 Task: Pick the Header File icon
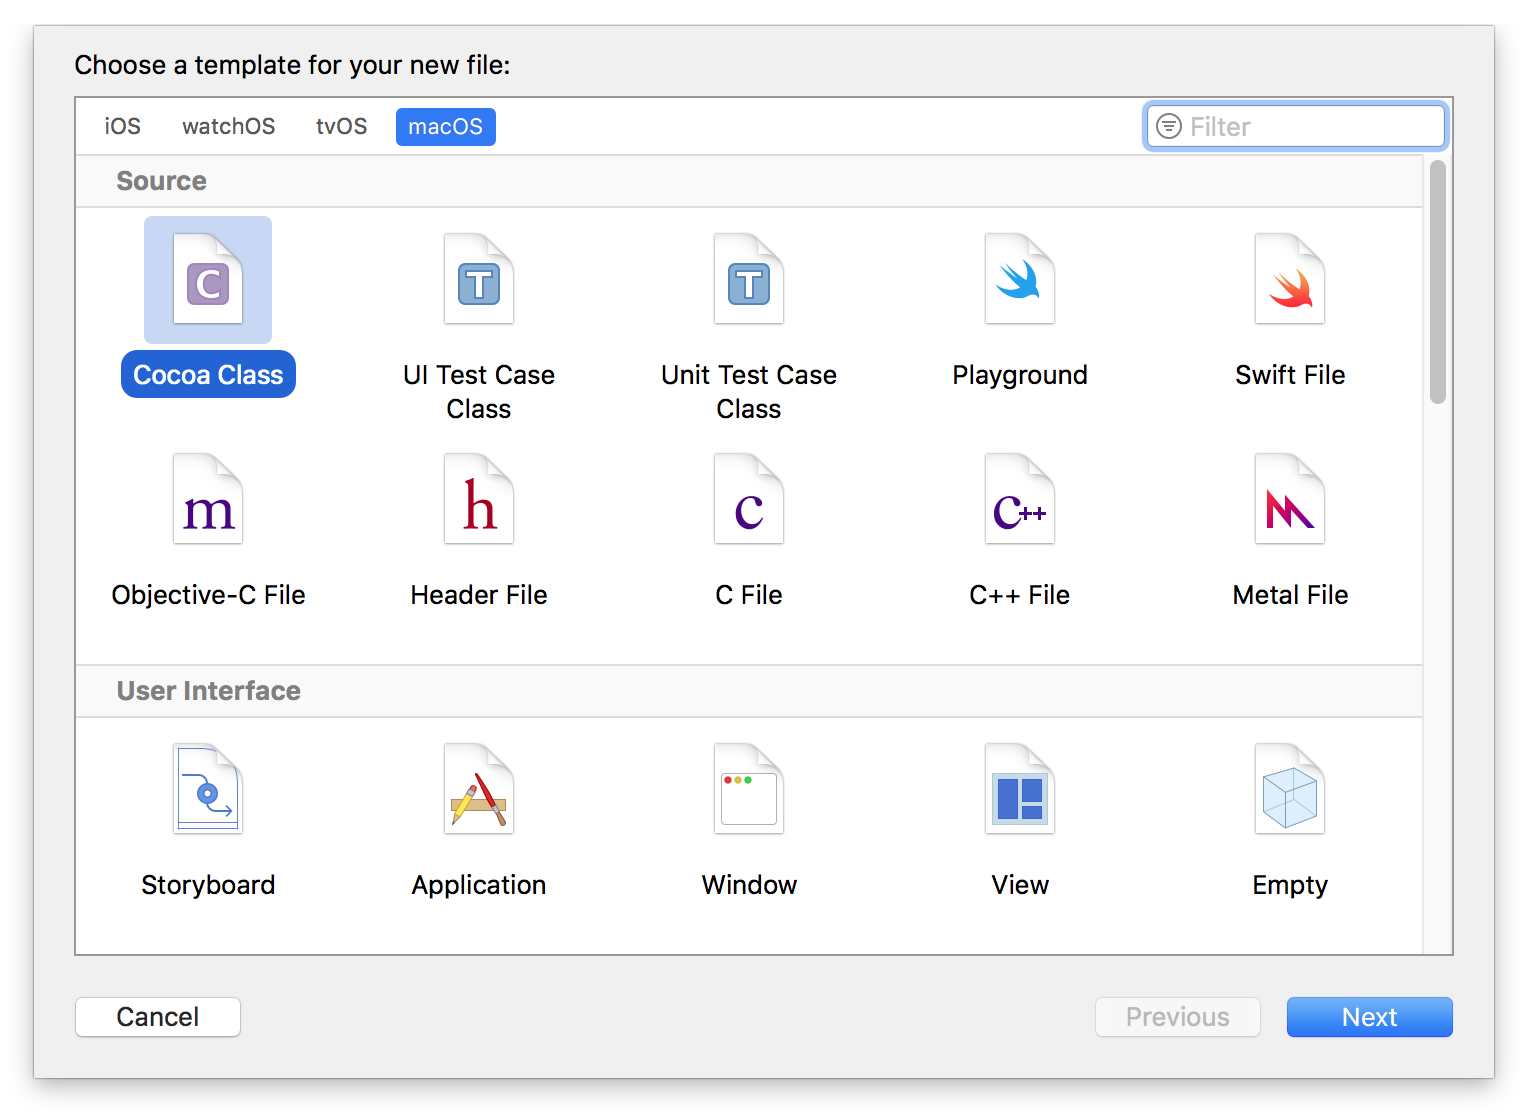coord(479,499)
